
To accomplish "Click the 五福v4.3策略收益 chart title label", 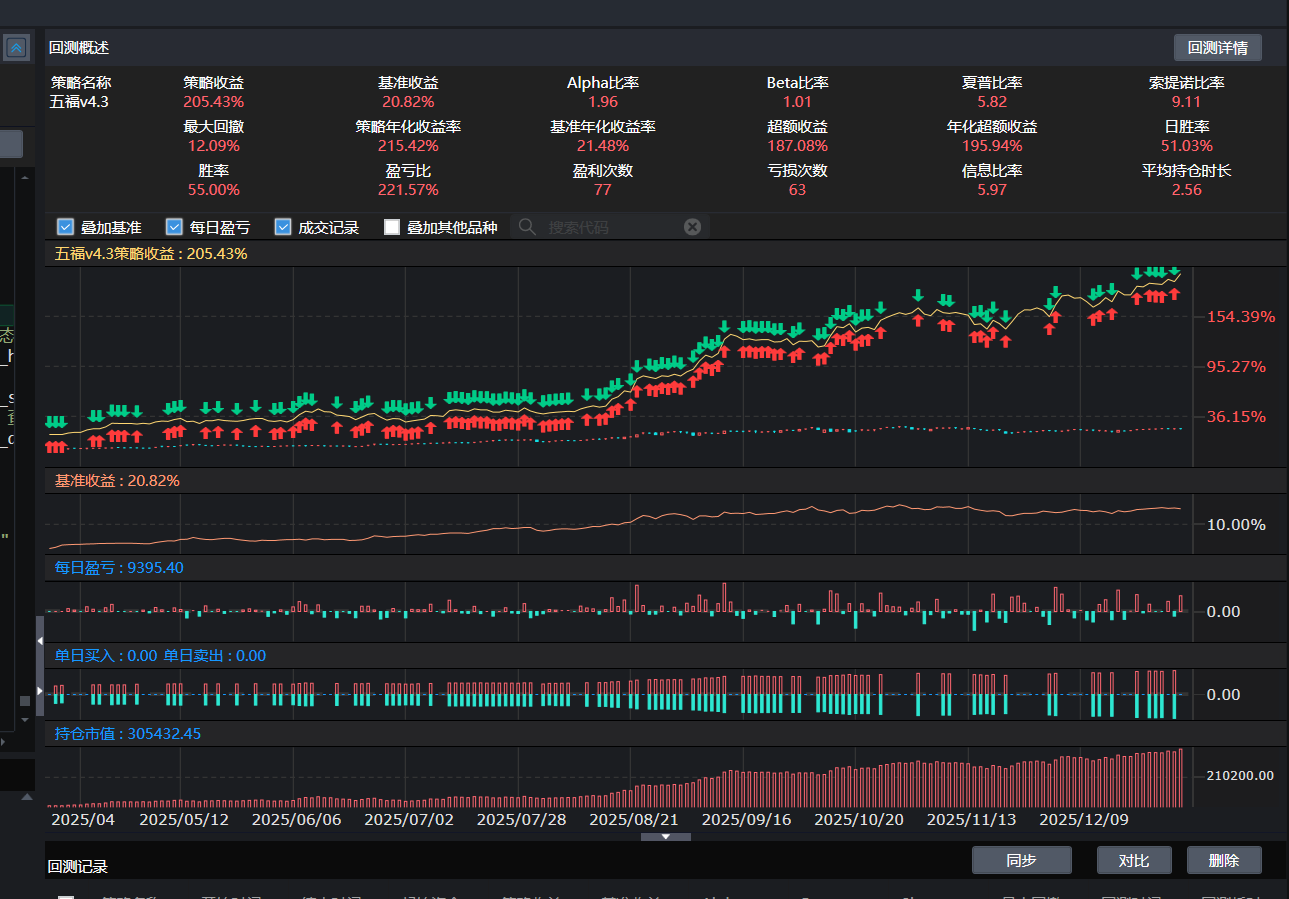I will tap(151, 253).
